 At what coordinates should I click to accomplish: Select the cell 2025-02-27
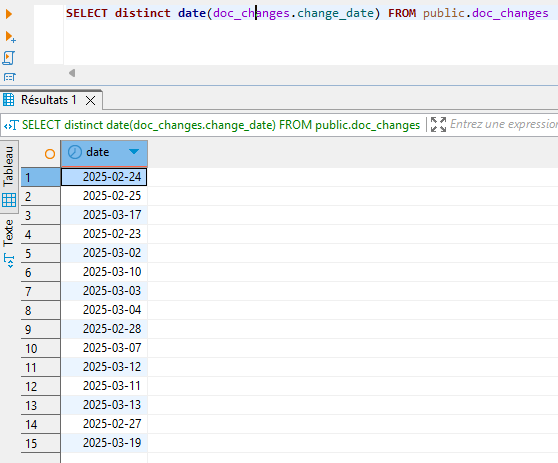tap(104, 424)
